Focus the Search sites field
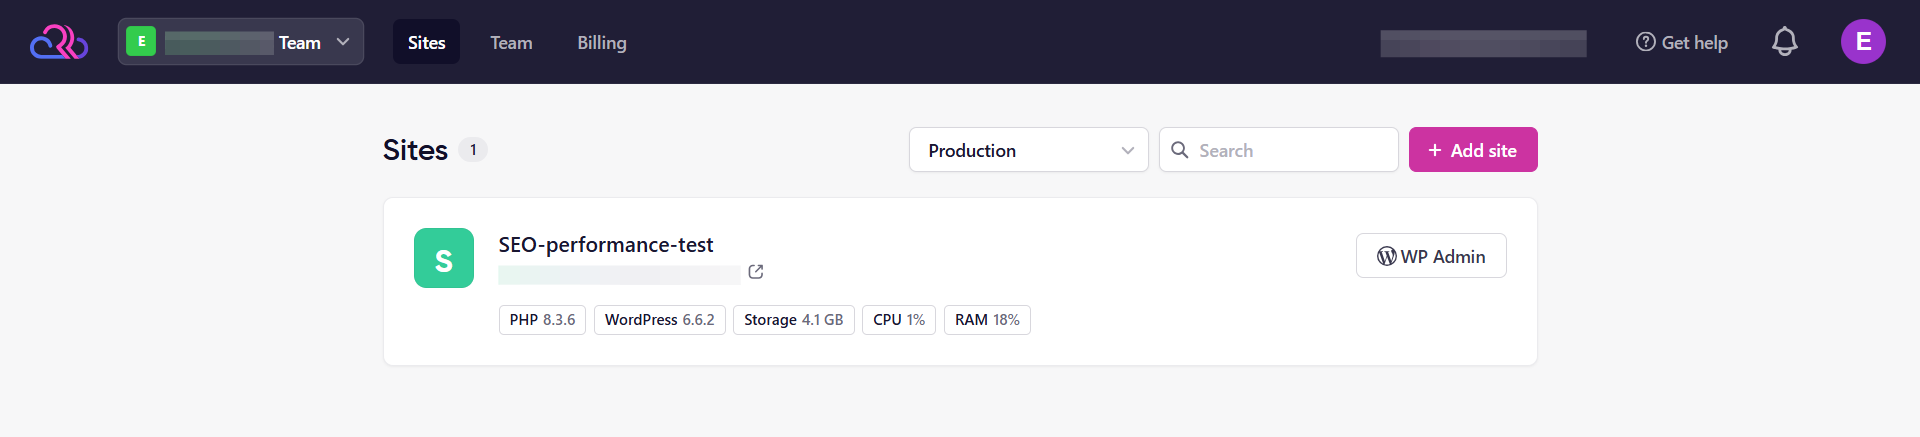The width and height of the screenshot is (1920, 437). coord(1279,150)
